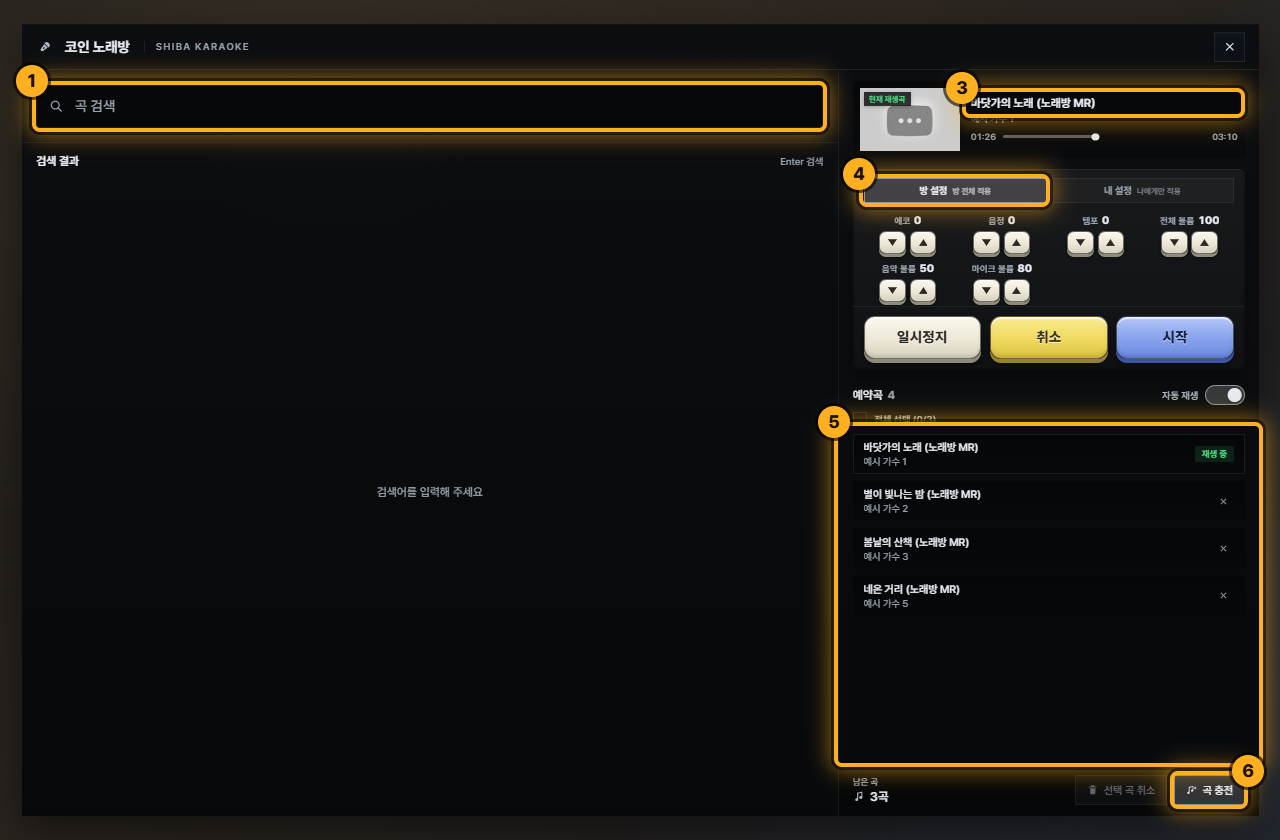Click the 일시정지 button

(x=922, y=337)
